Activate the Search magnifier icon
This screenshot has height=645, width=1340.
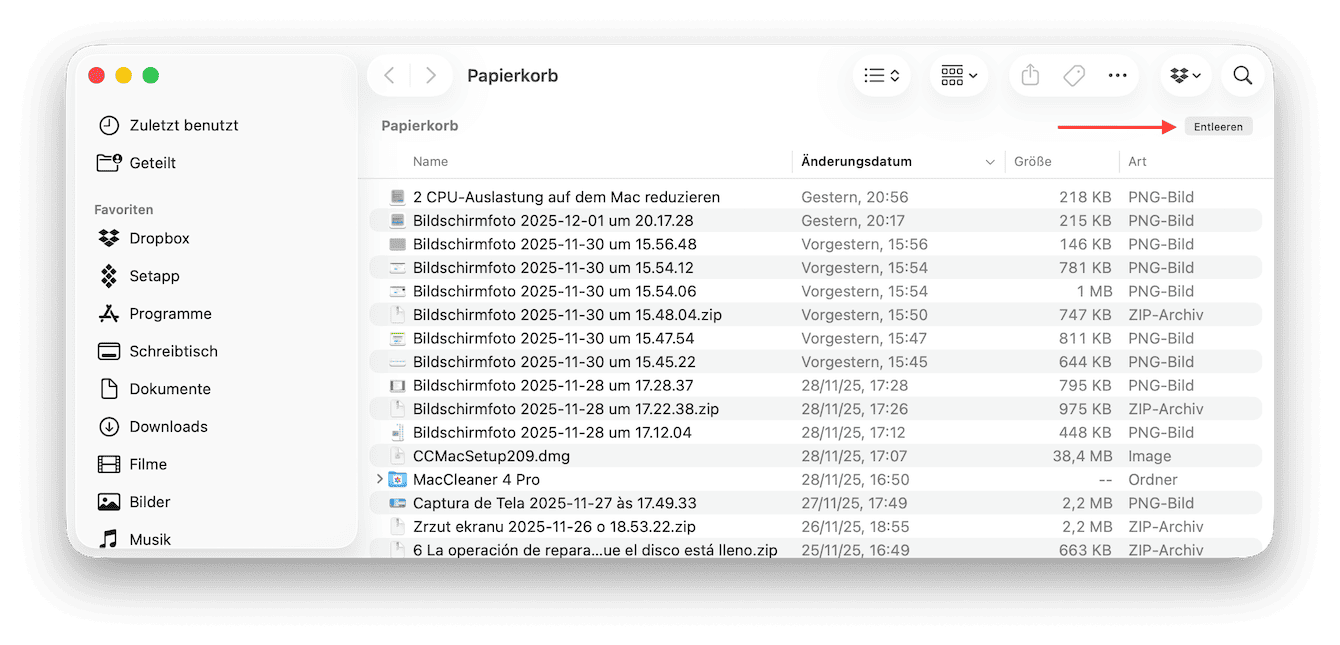pyautogui.click(x=1241, y=75)
